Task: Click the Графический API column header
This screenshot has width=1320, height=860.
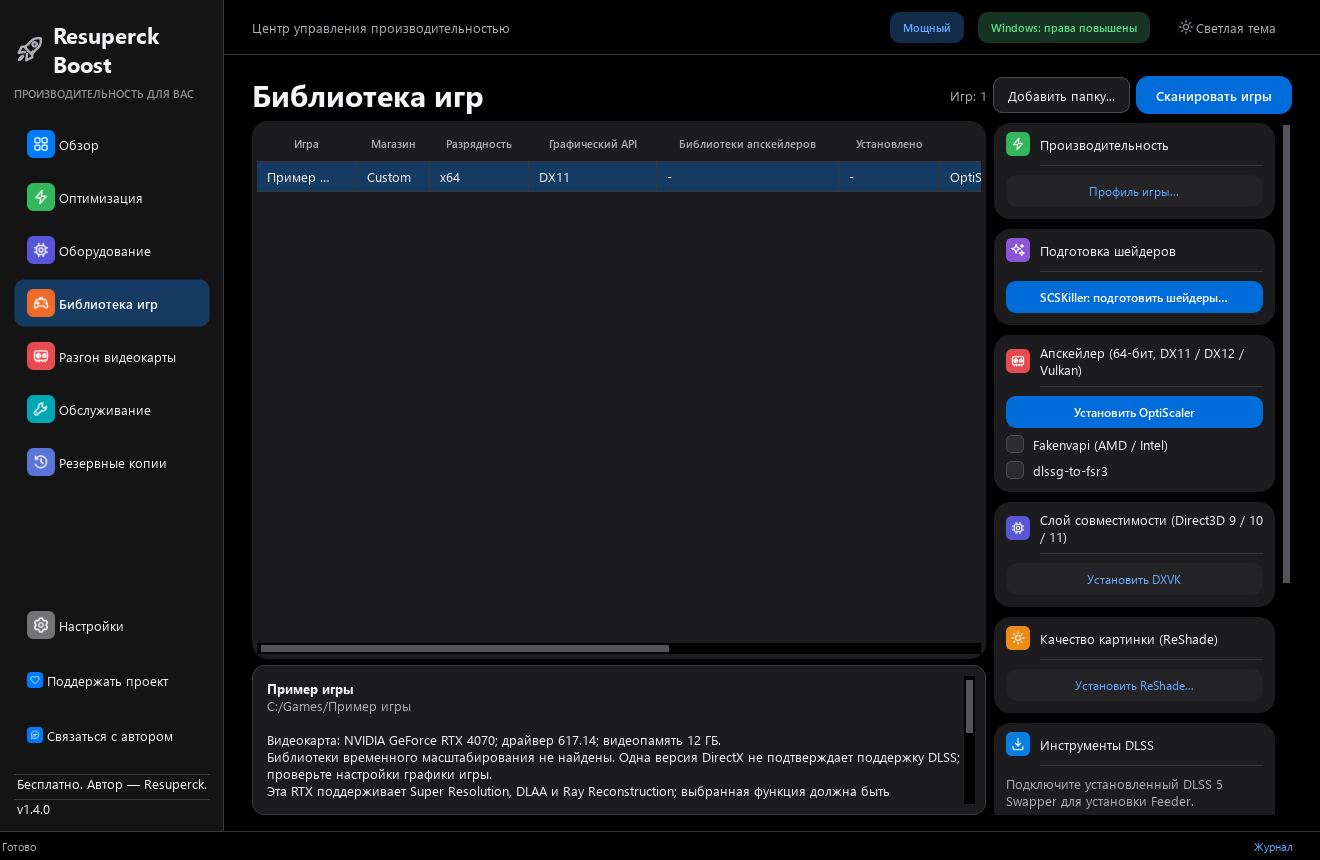Action: [593, 144]
